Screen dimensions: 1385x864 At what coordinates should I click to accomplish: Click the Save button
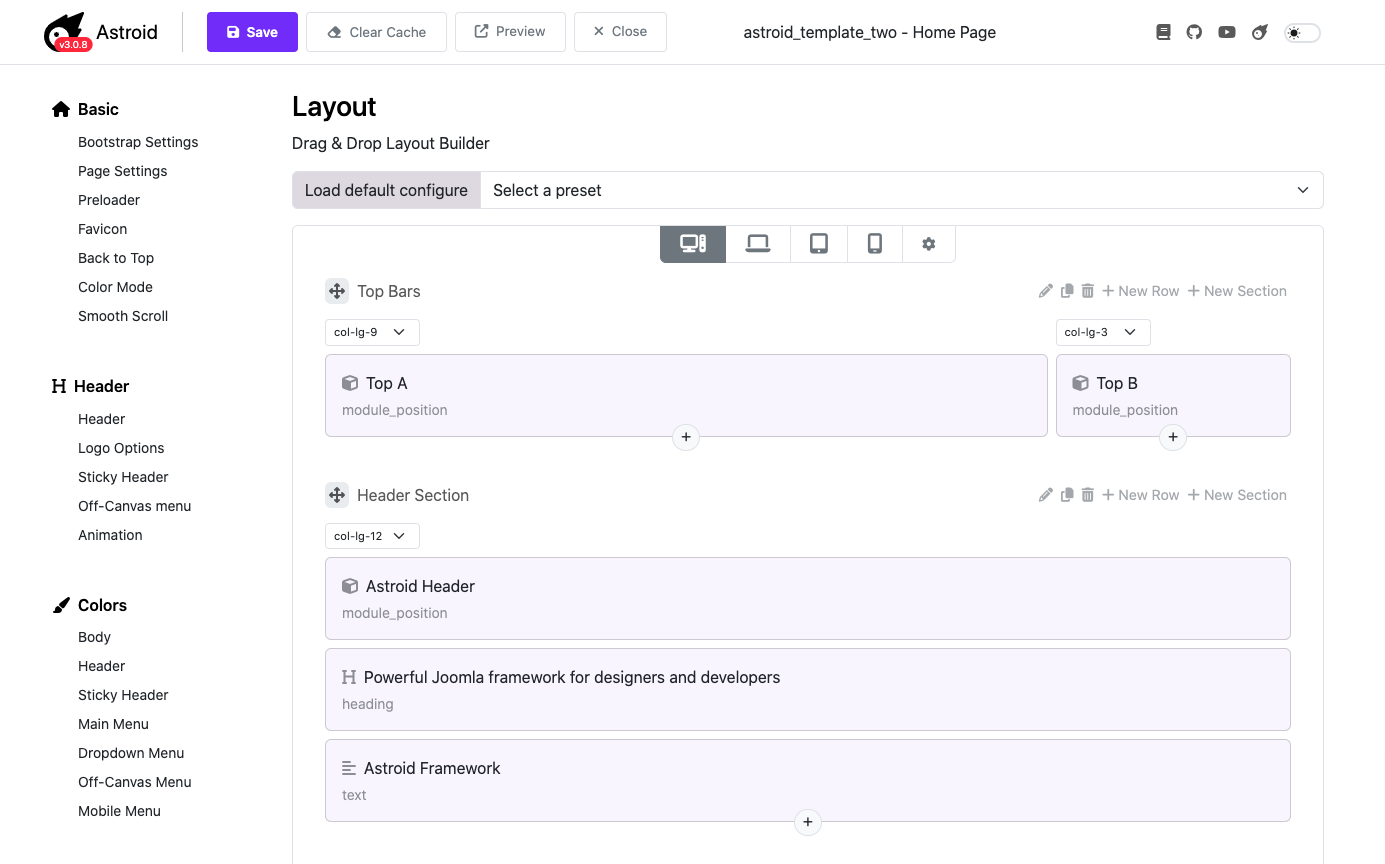252,32
